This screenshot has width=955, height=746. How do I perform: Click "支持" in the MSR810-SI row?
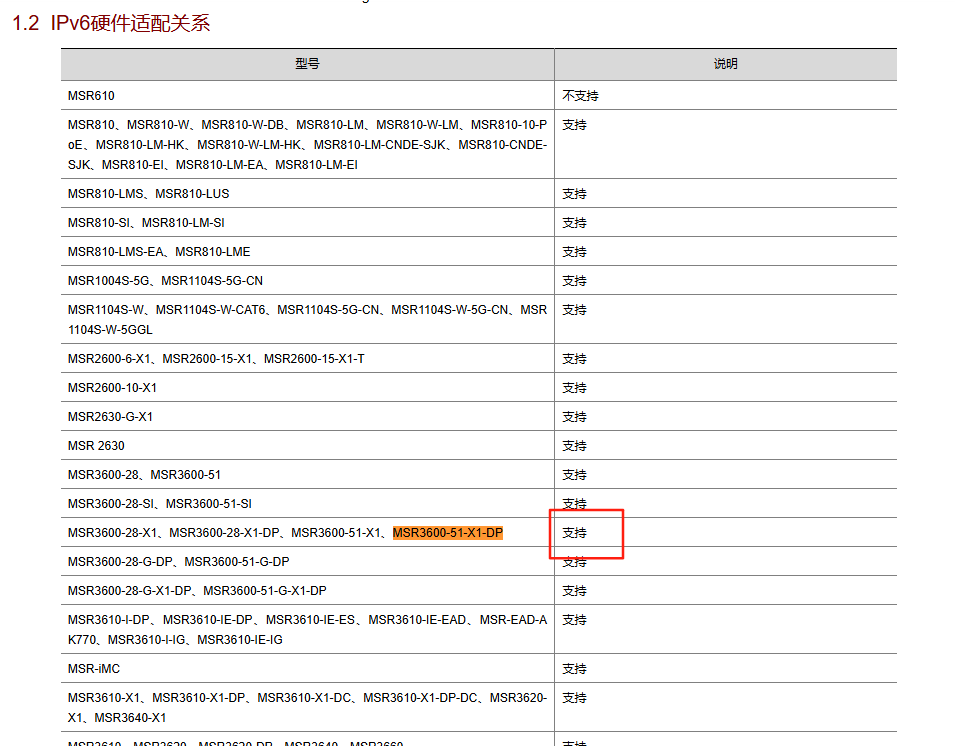coord(574,223)
